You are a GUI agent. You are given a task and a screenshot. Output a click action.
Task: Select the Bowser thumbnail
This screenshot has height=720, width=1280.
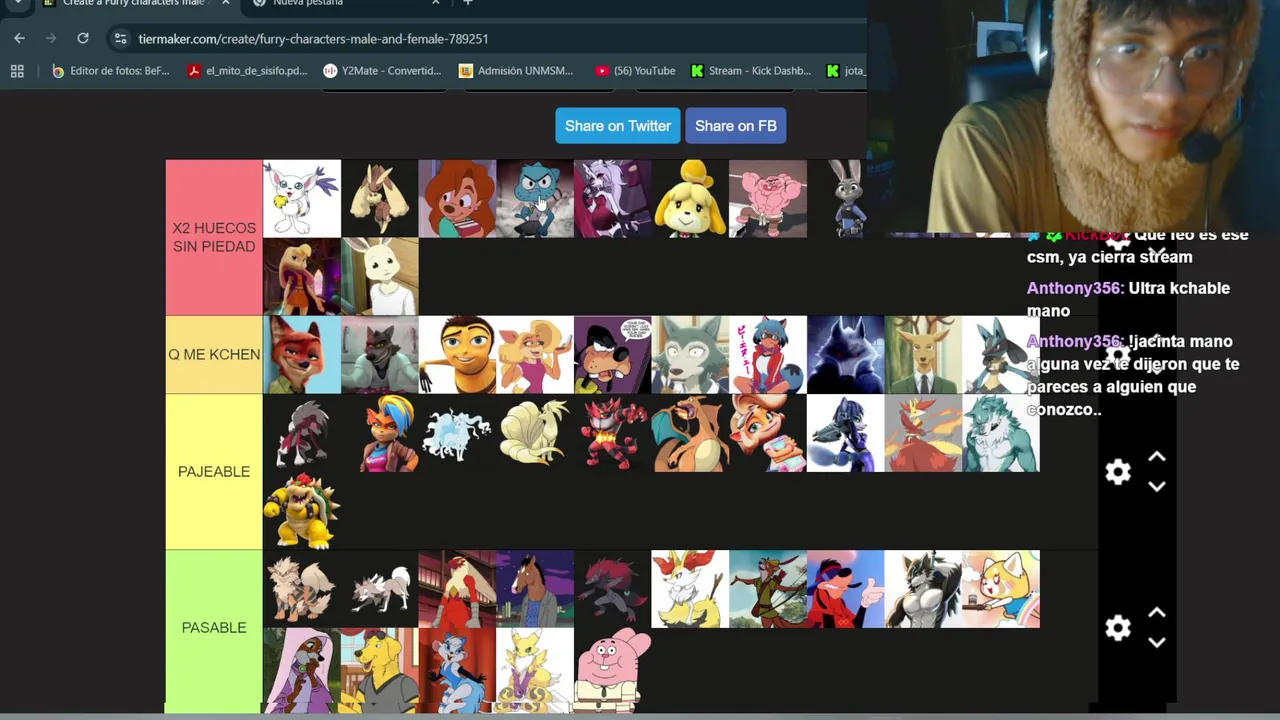point(302,511)
